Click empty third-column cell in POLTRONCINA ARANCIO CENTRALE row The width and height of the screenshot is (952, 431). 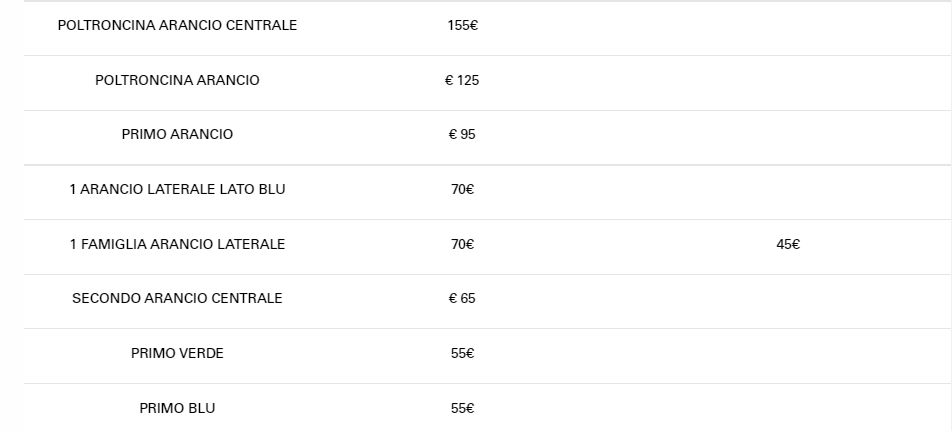[x=788, y=26]
